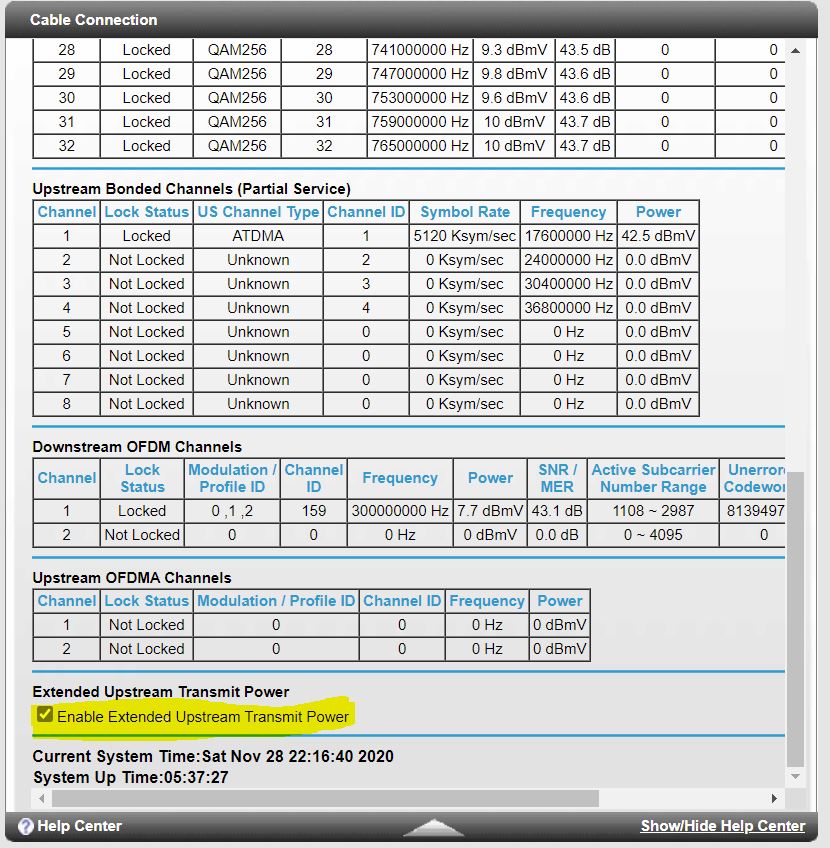Click the Power header in Upstream OFDMA Channels
830x848 pixels.
click(x=560, y=601)
